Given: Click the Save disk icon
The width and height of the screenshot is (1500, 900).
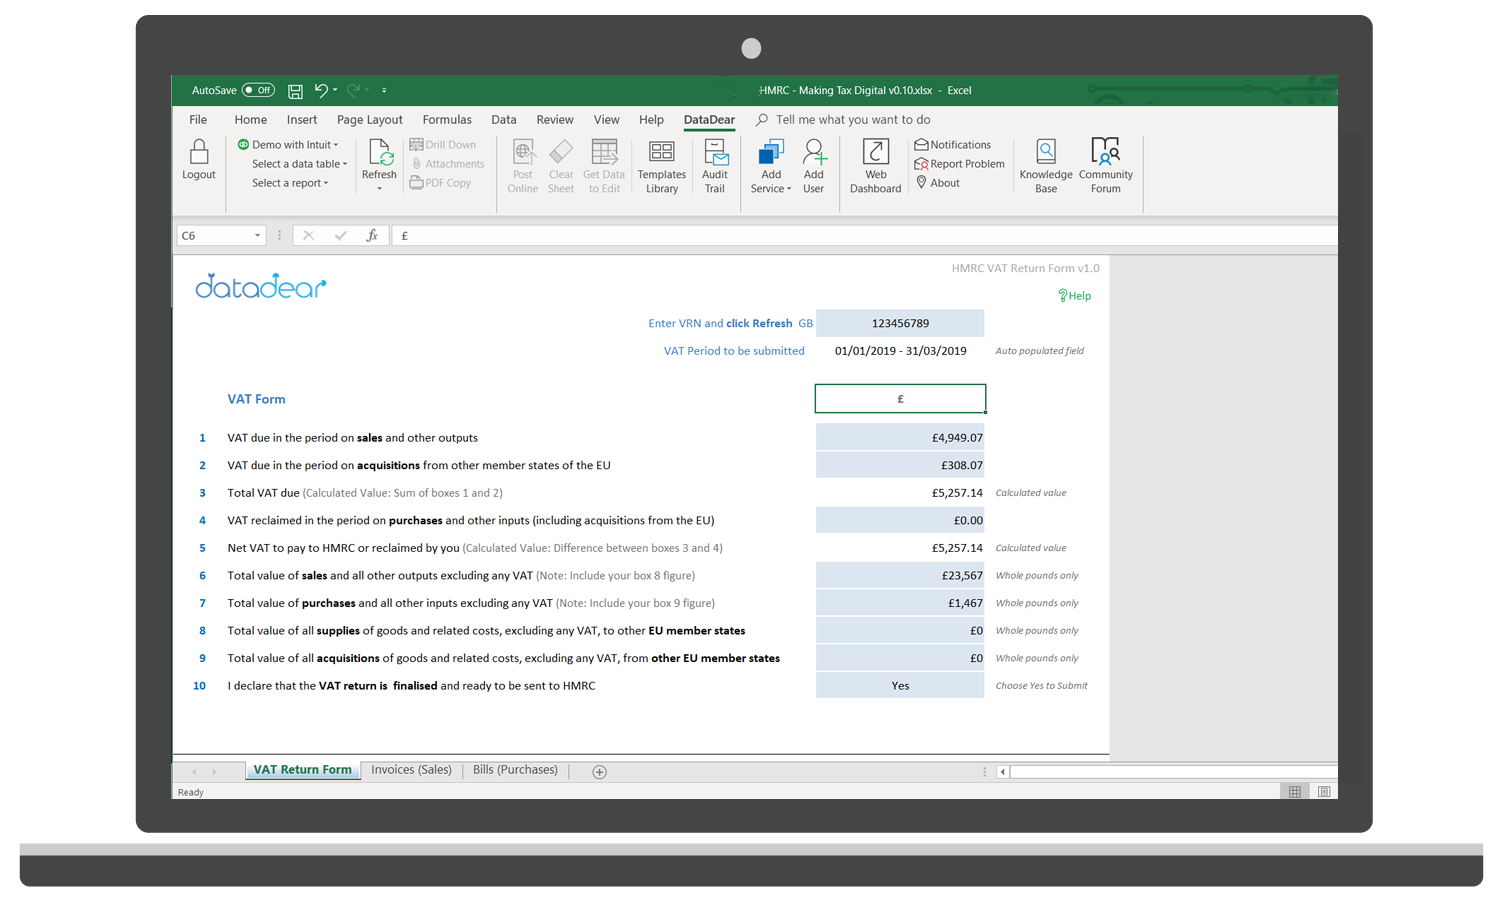Looking at the screenshot, I should (295, 91).
